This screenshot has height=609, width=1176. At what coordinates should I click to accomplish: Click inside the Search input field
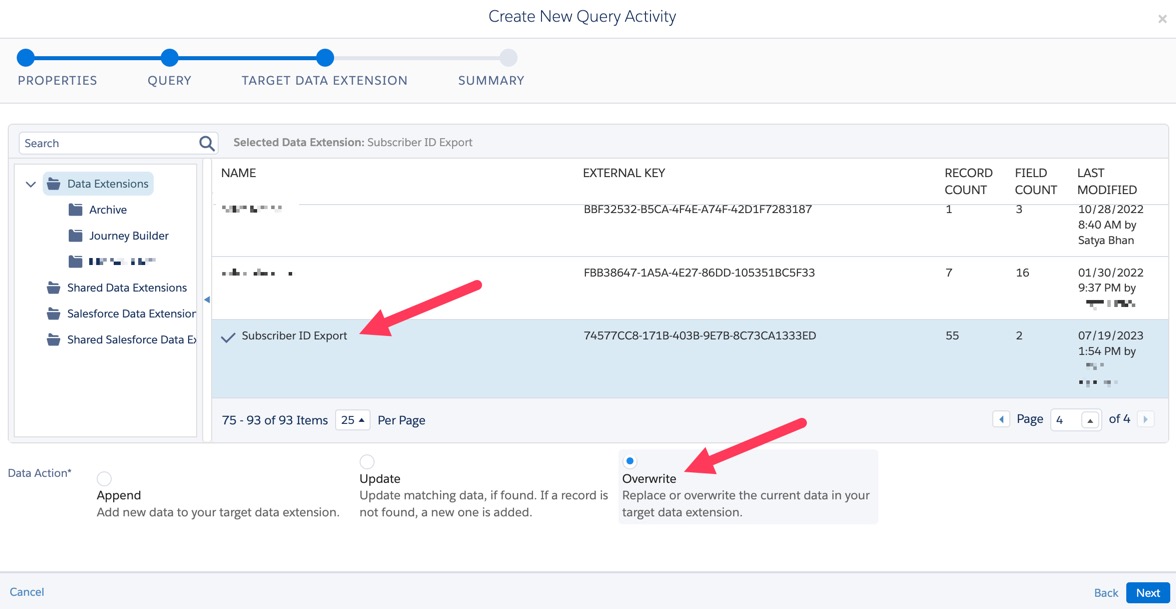[x=100, y=143]
